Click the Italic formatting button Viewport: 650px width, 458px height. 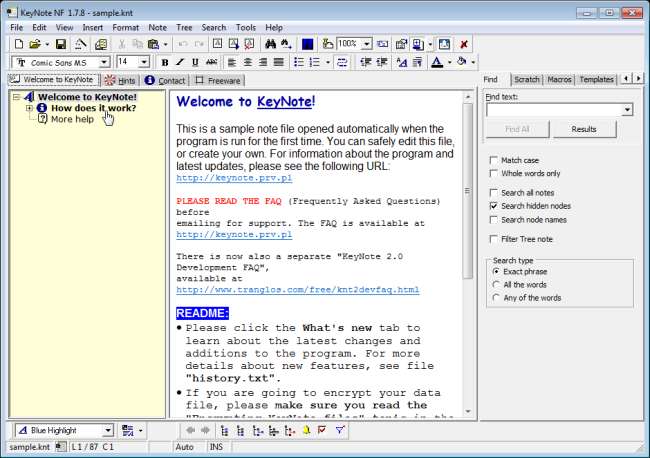181,62
